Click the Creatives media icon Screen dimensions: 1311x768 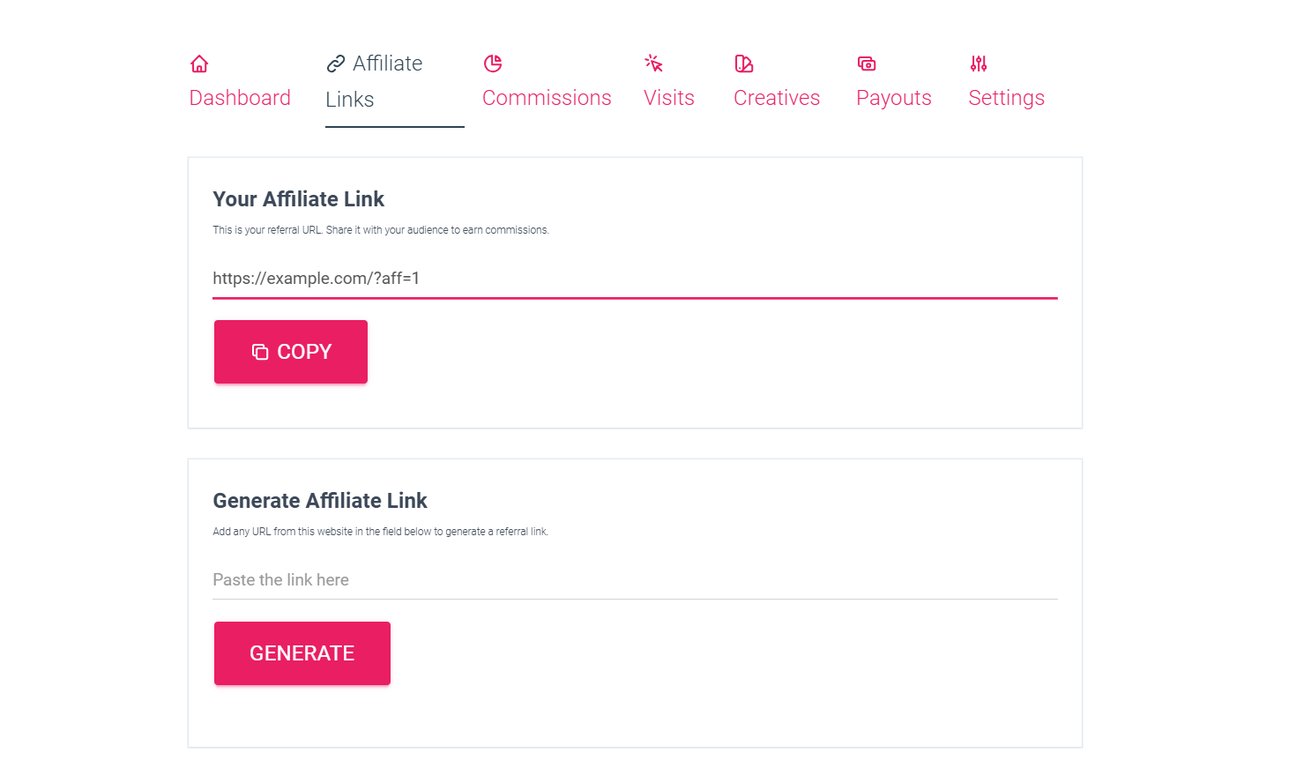[743, 62]
